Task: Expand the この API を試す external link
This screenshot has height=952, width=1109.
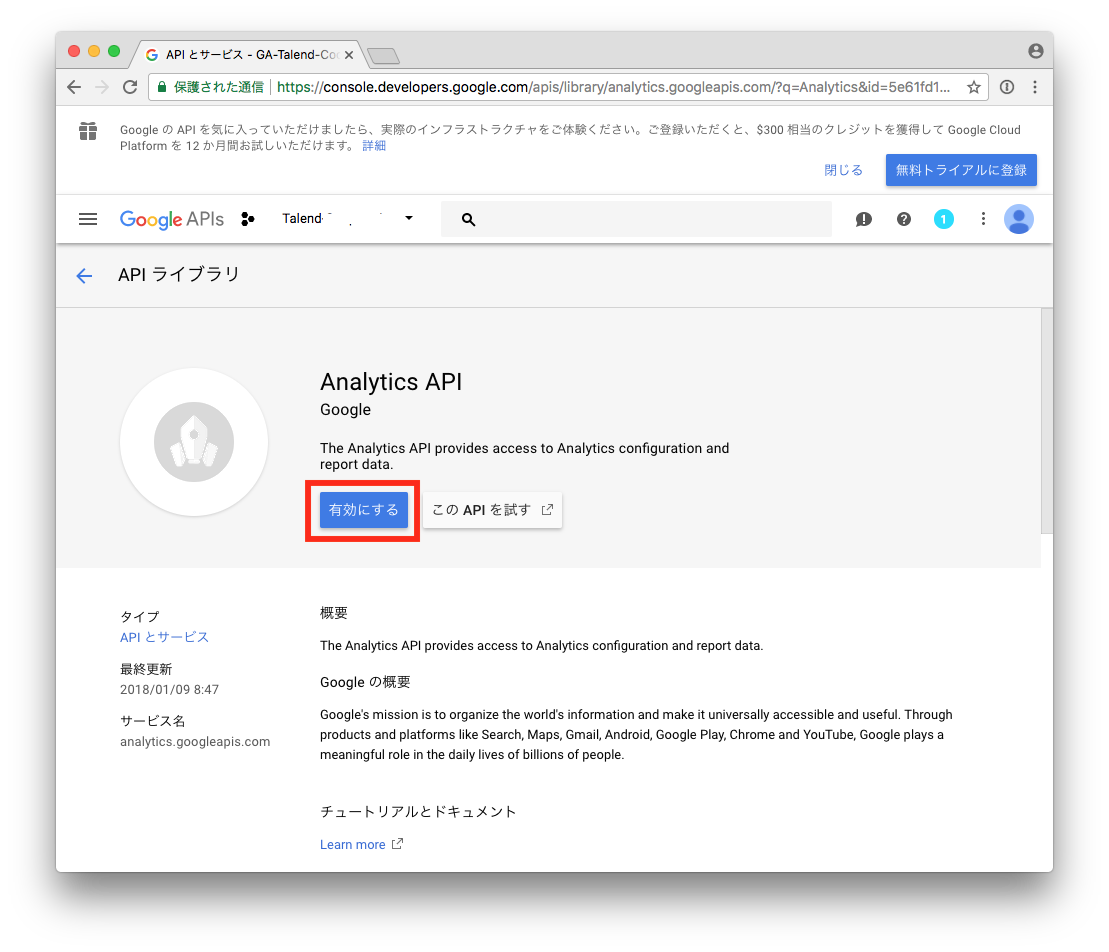Action: coord(492,509)
